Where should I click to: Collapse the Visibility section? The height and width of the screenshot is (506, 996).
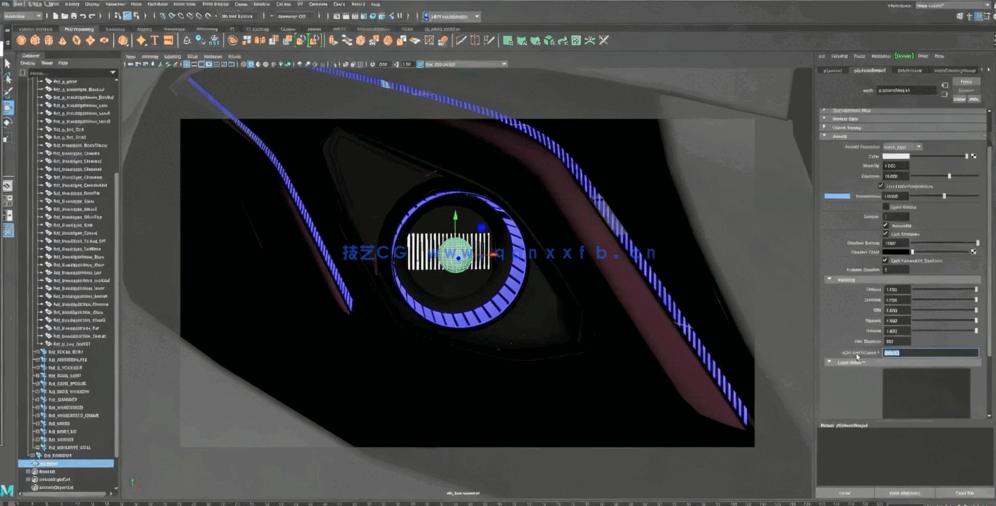pos(829,280)
